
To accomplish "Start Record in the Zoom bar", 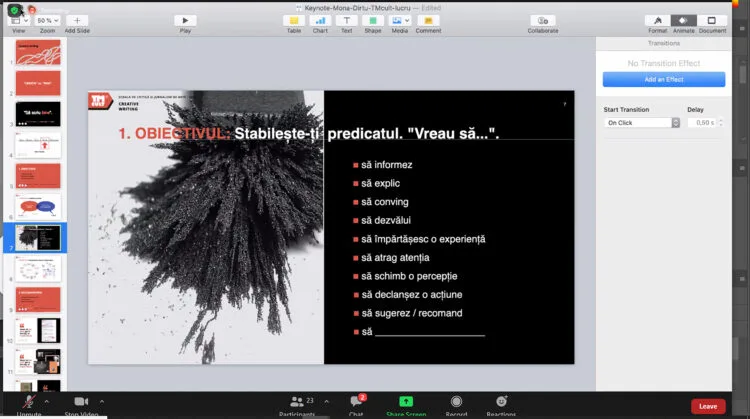I will coord(456,405).
